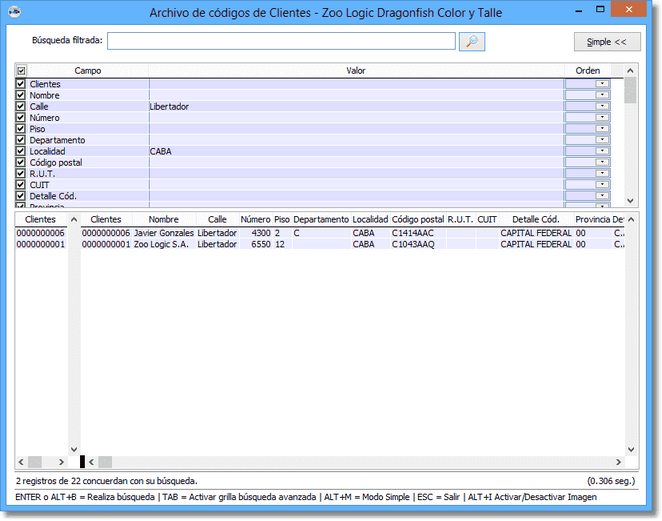
Task: Click the Simple << button
Action: (607, 42)
